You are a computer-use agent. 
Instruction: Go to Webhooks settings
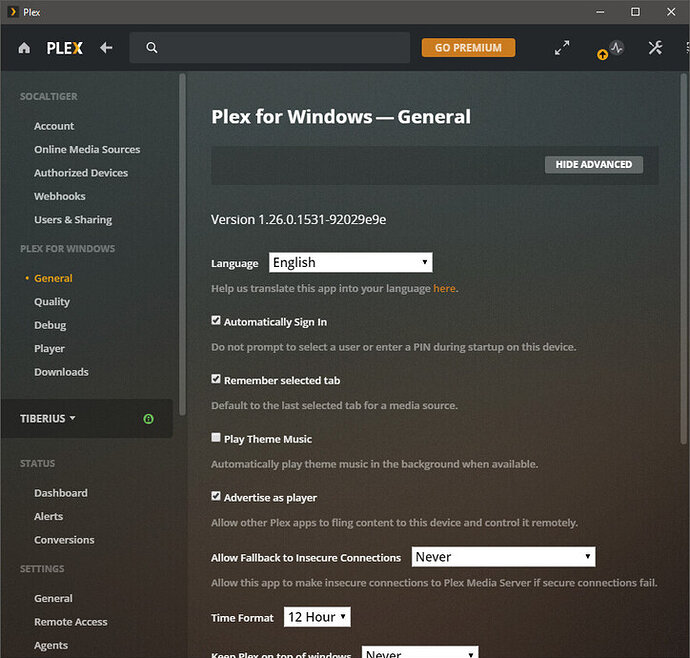pos(60,196)
